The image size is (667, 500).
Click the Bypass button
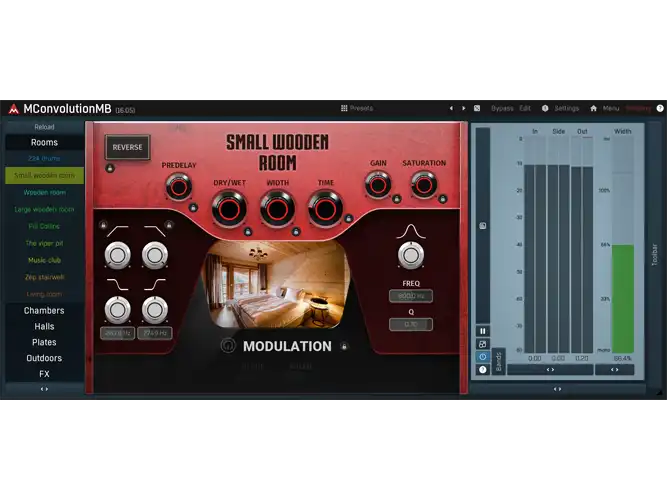(502, 108)
